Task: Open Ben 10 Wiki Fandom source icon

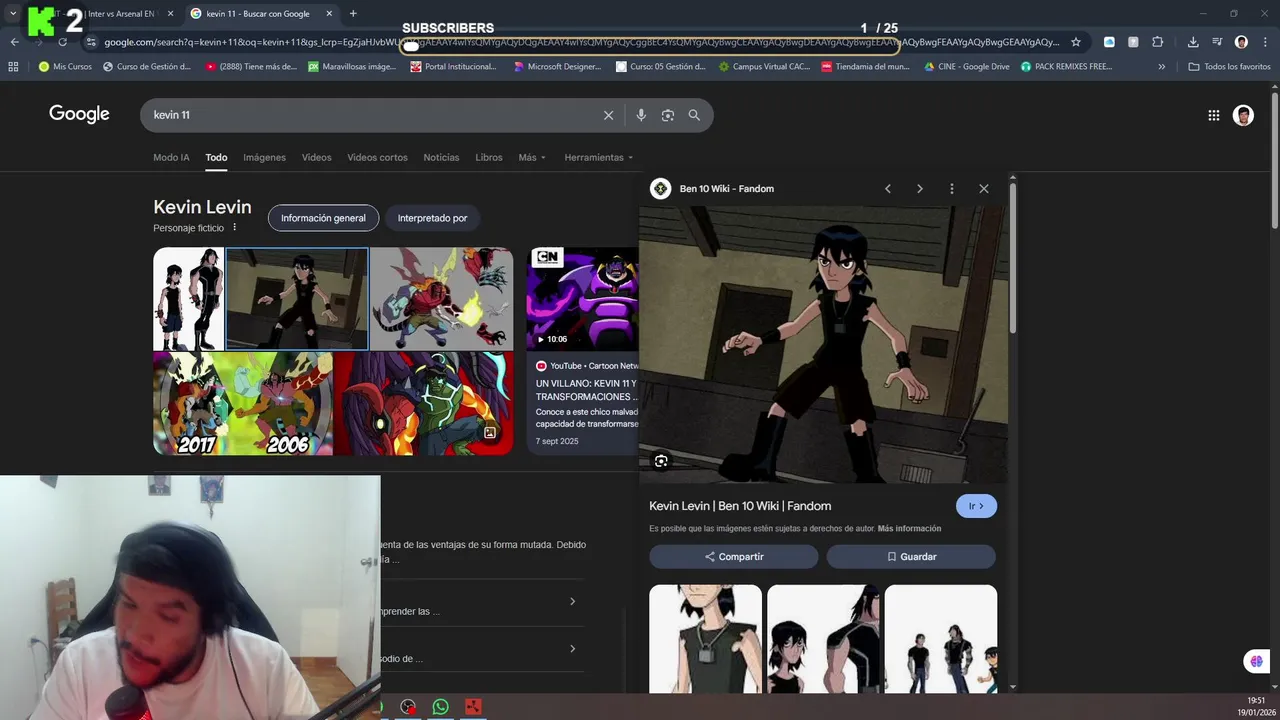Action: click(x=660, y=188)
